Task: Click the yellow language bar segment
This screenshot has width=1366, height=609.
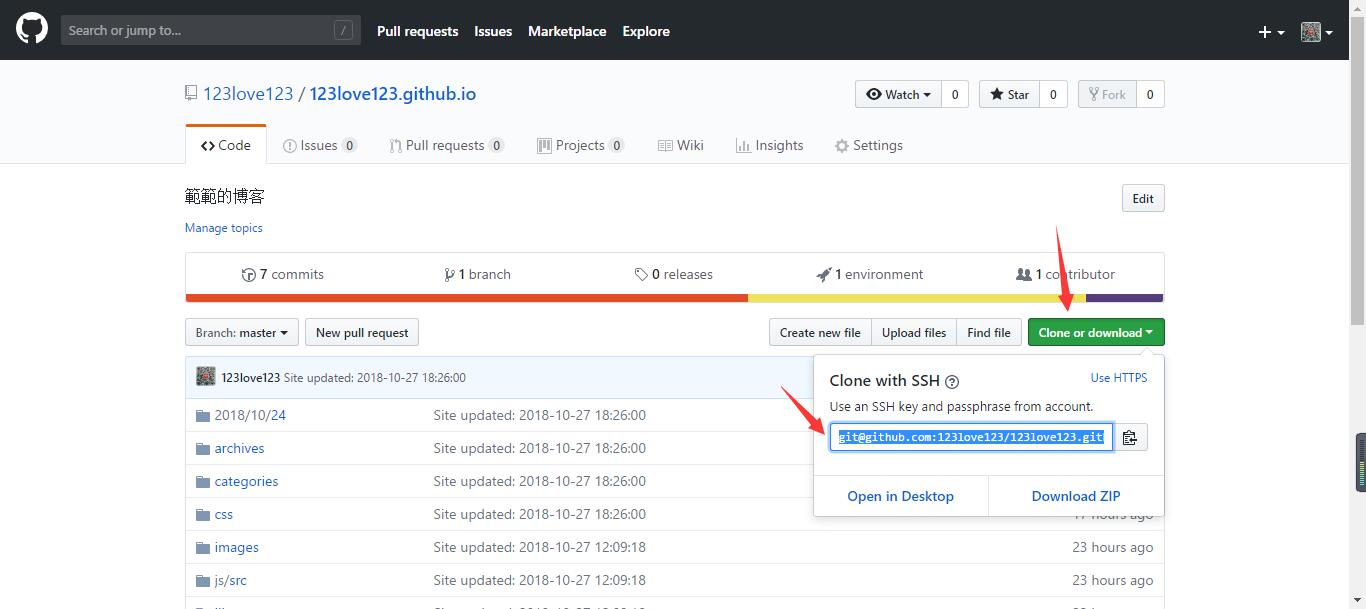Action: pos(917,298)
